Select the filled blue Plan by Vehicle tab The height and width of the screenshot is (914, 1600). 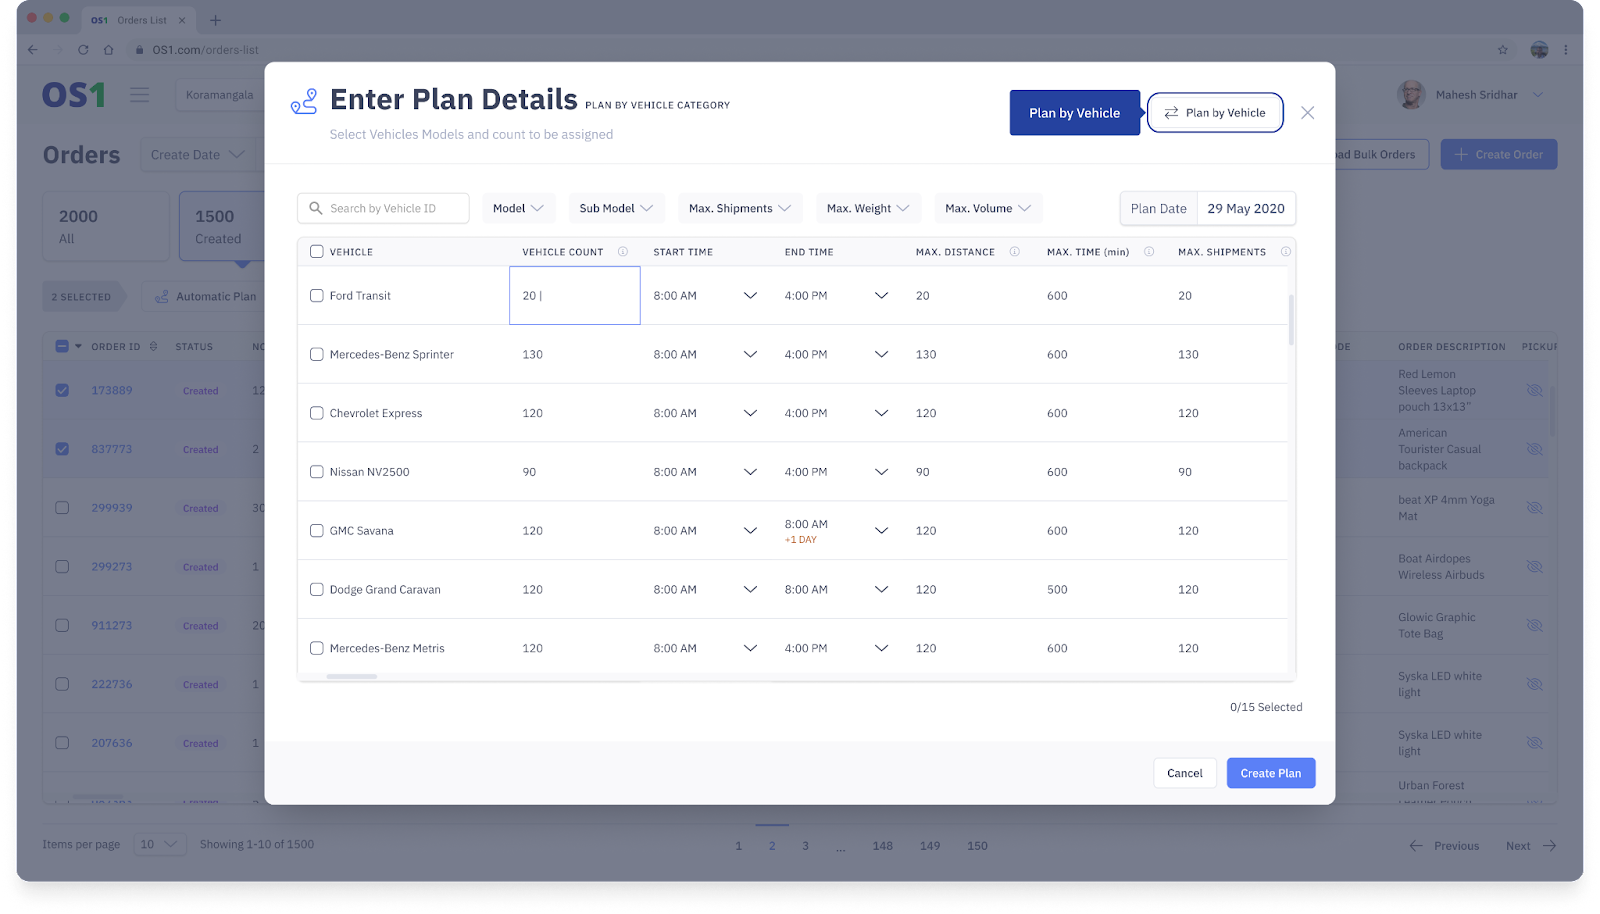[x=1074, y=113]
